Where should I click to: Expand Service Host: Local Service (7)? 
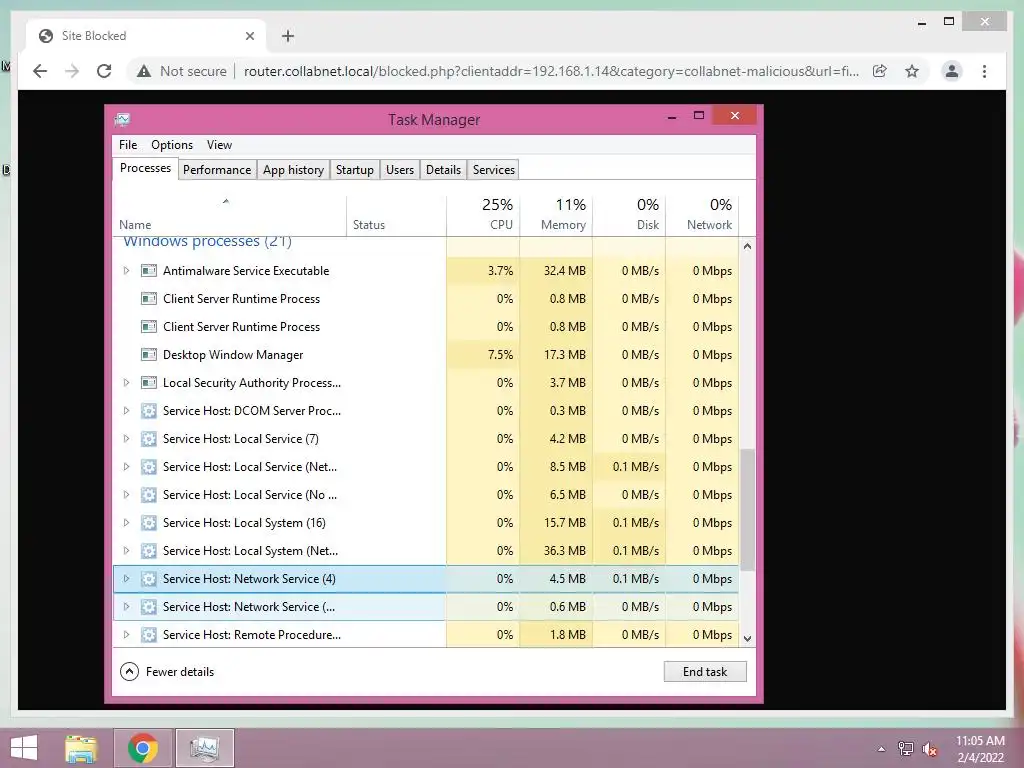pyautogui.click(x=126, y=439)
